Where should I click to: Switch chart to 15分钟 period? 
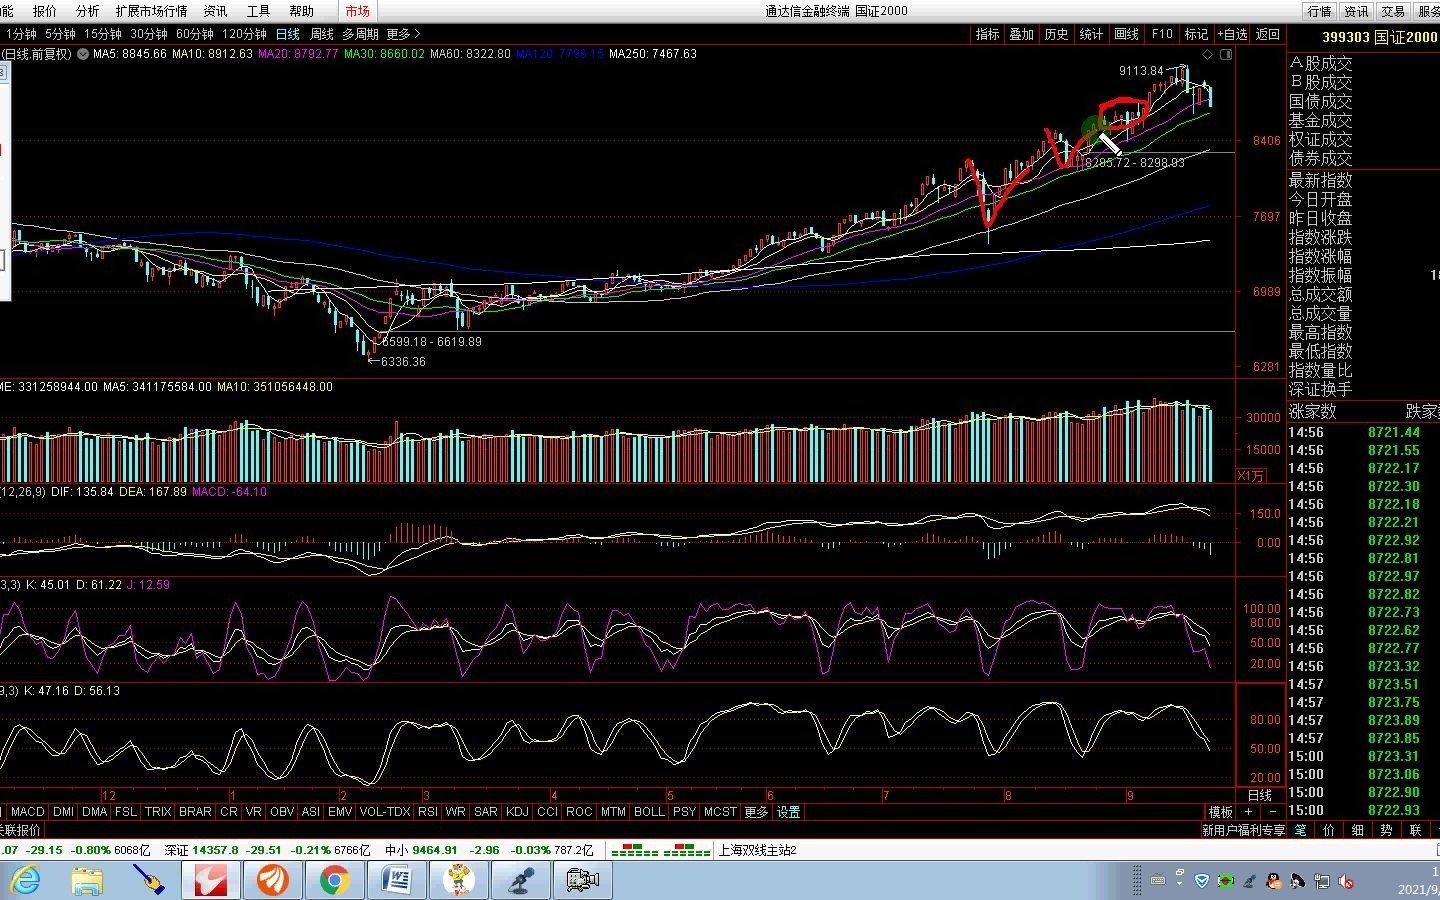(103, 34)
